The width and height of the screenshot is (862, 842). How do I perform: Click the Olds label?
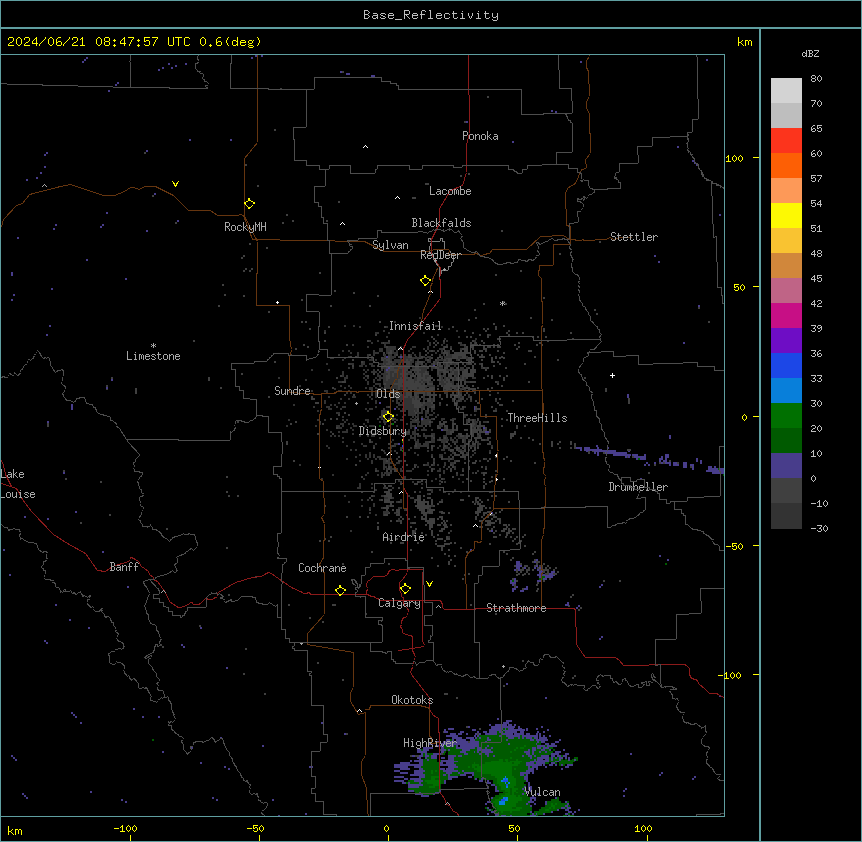click(x=388, y=394)
